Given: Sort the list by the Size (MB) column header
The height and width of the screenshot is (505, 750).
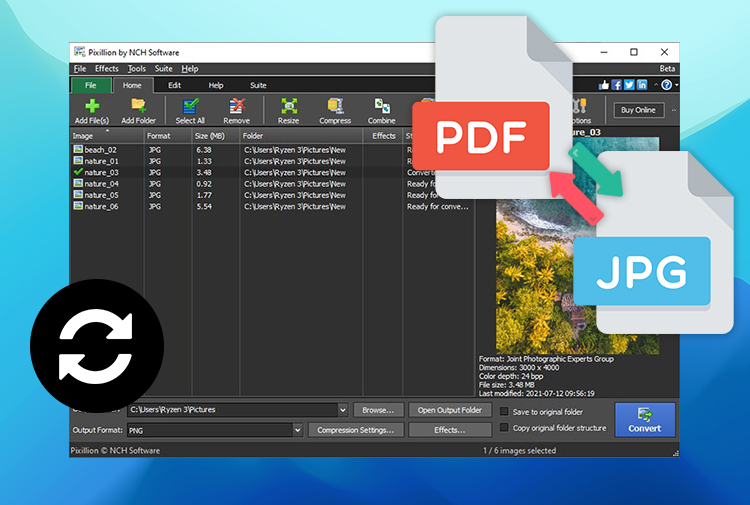Looking at the screenshot, I should pyautogui.click(x=215, y=136).
